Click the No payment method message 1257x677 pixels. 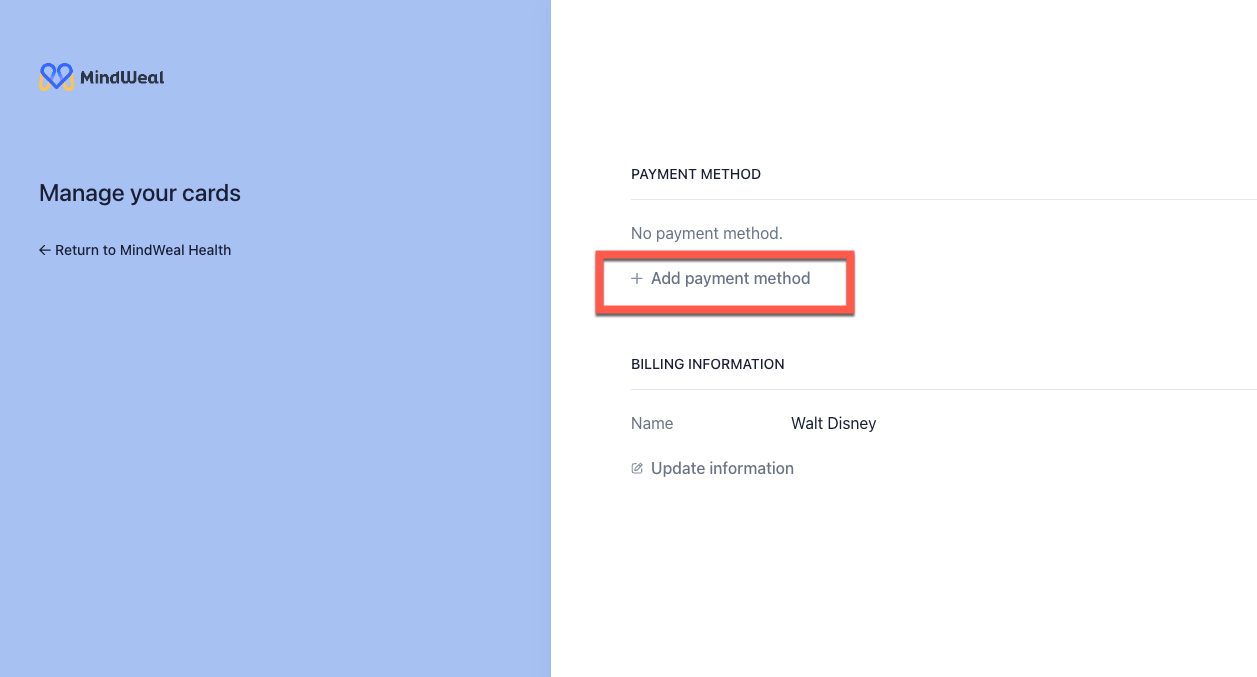pos(706,233)
